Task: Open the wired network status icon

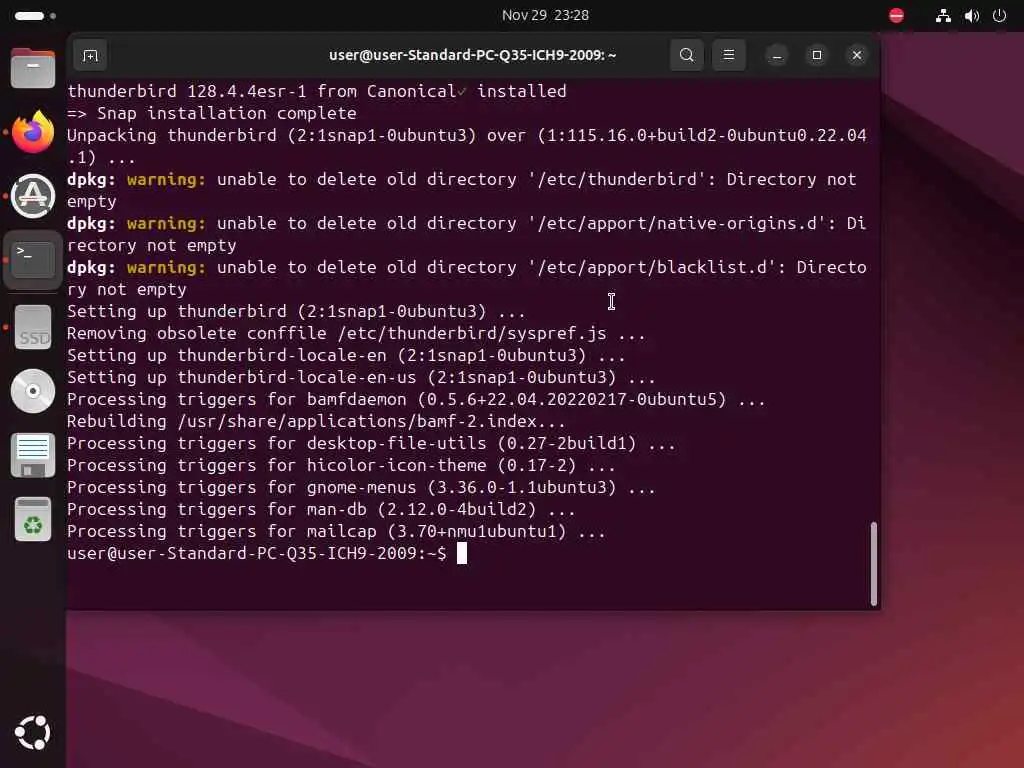Action: click(943, 16)
